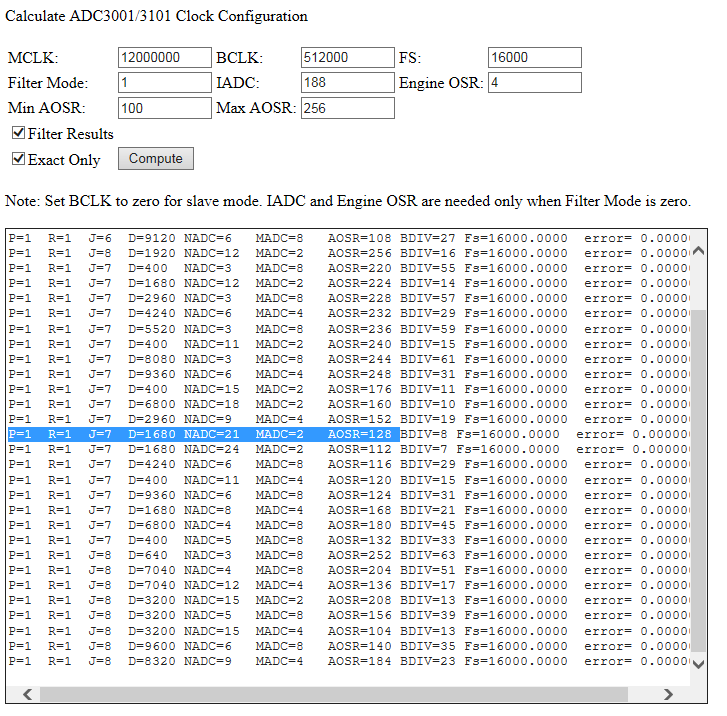This screenshot has height=716, width=727.
Task: Select the result row with AOSR=116
Action: tap(349, 464)
